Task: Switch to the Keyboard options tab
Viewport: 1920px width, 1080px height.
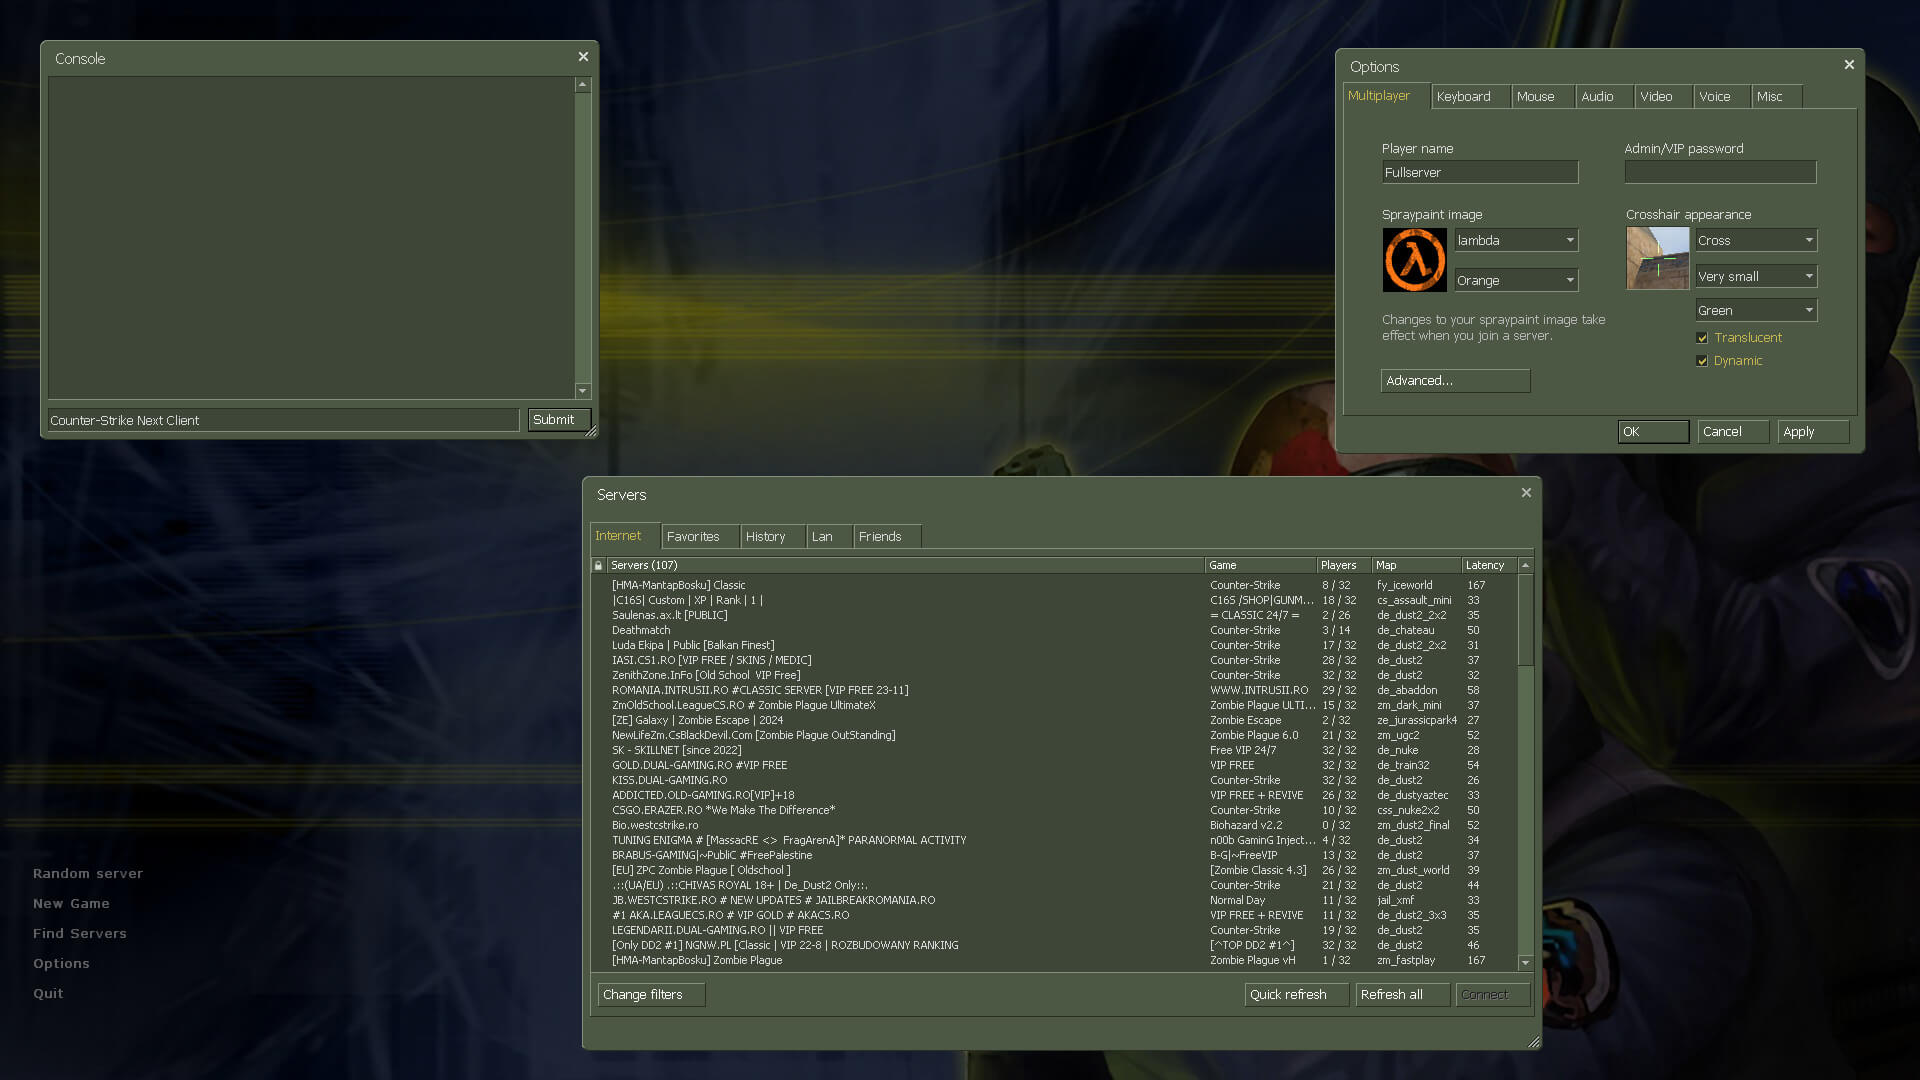Action: (x=1462, y=95)
